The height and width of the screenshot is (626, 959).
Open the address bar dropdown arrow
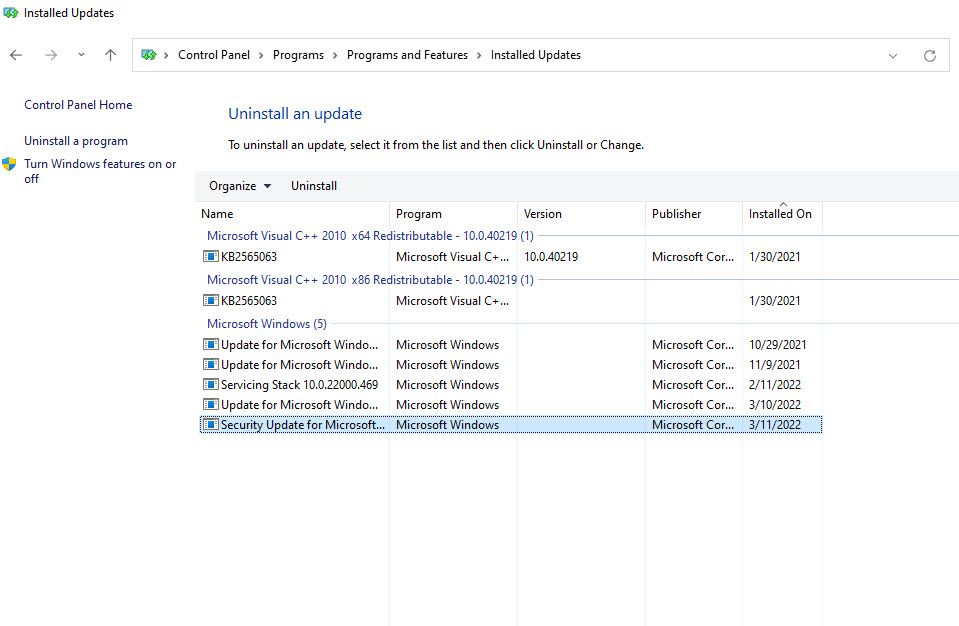[893, 55]
